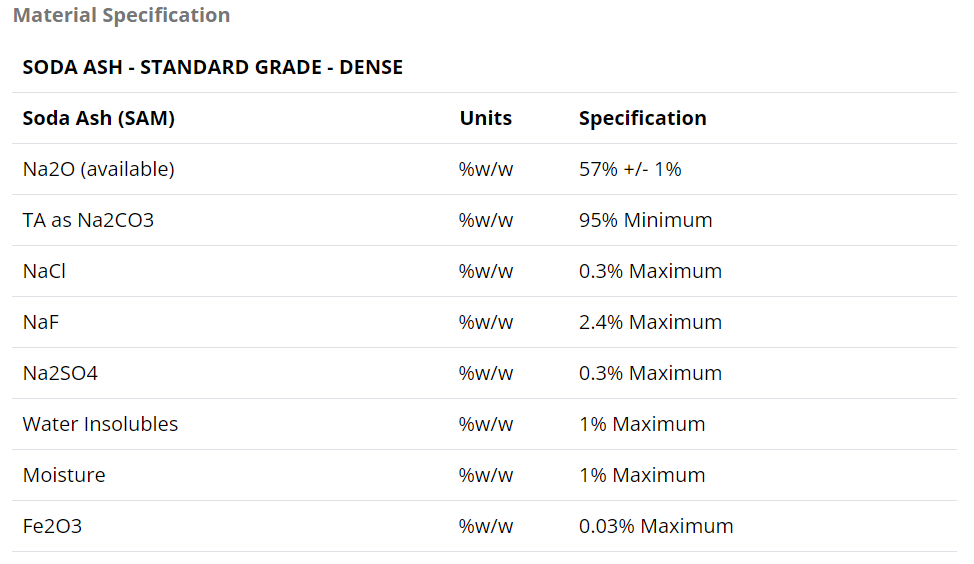Click the NaF row label
974x564 pixels.
[42, 322]
